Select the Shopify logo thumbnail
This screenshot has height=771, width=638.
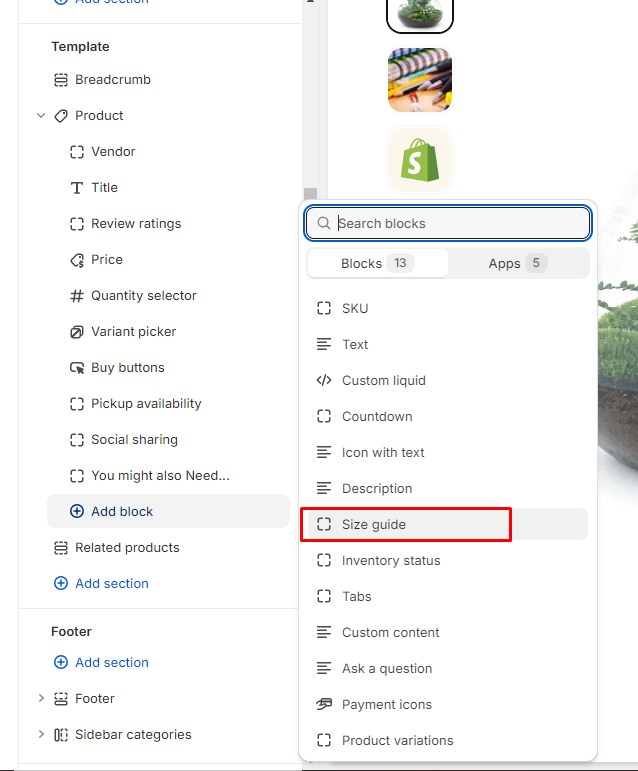pyautogui.click(x=420, y=160)
